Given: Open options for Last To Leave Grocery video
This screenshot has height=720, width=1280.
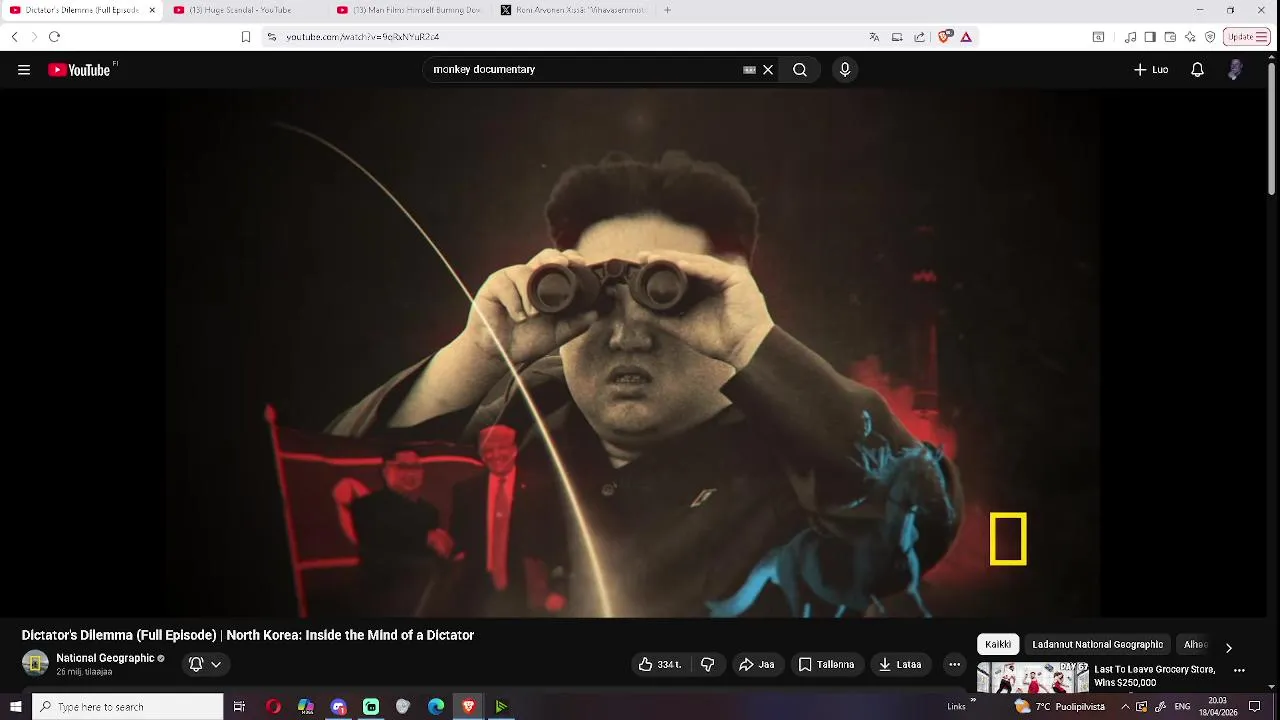Looking at the screenshot, I should [1239, 671].
